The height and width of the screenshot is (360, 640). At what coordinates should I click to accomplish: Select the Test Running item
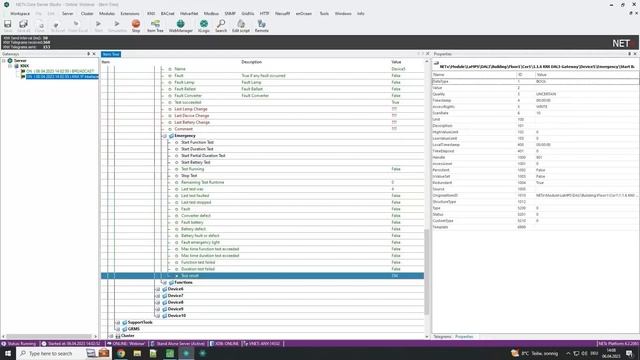click(x=192, y=169)
